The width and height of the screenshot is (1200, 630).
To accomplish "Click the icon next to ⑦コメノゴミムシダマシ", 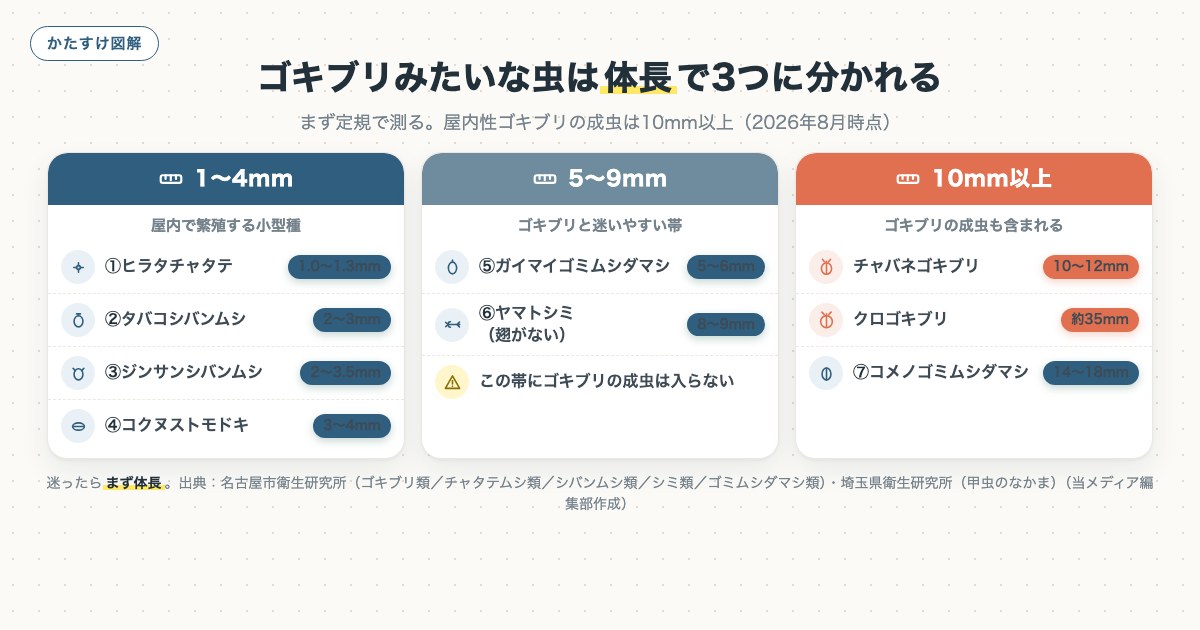I will click(825, 373).
